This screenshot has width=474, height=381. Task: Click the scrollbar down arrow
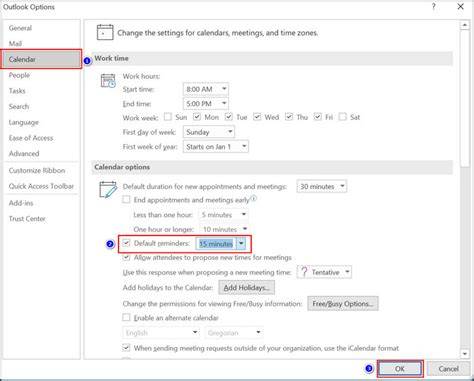tap(465, 354)
